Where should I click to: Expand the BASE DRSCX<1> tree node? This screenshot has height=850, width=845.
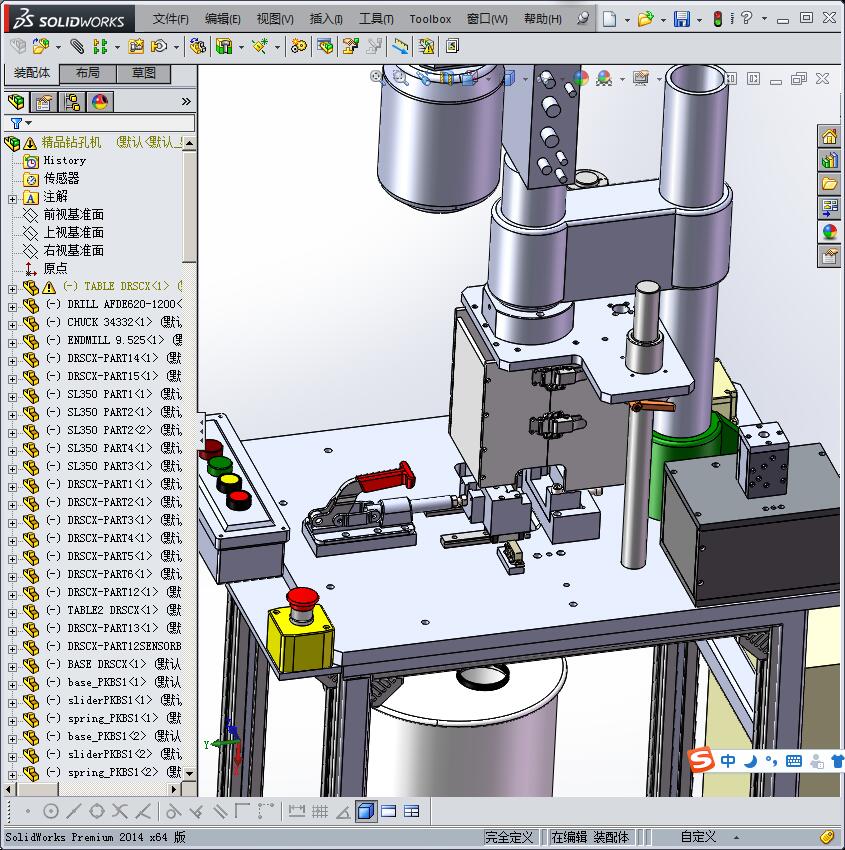pos(12,667)
